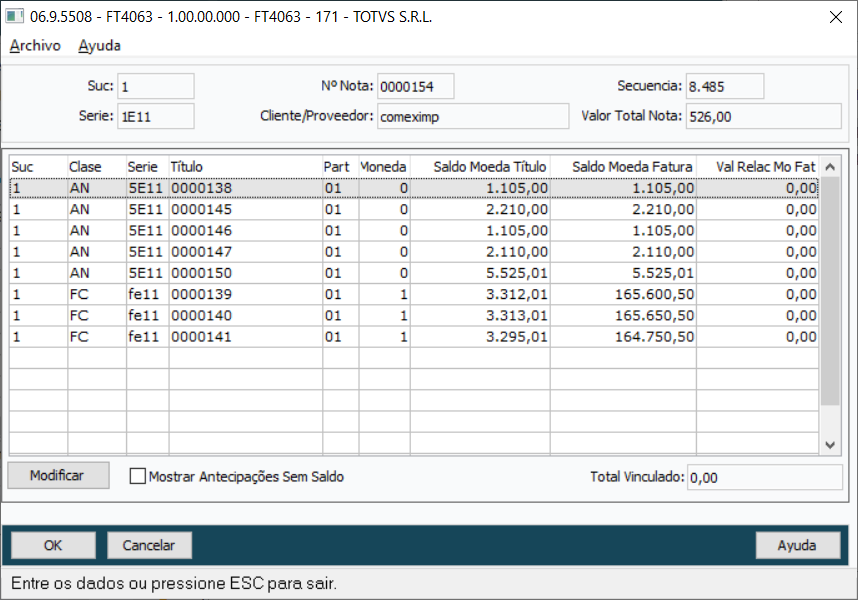
Task: Click the Serie field containing 1E11
Action: 156,116
